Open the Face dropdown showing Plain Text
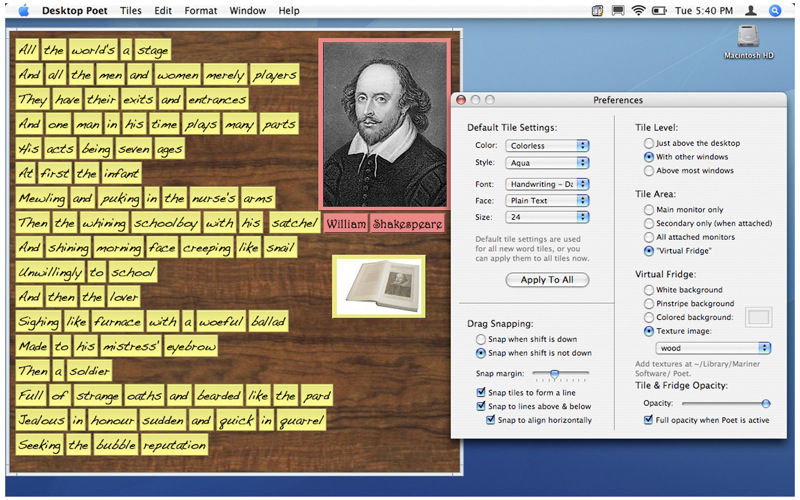The width and height of the screenshot is (800, 500). coord(547,201)
